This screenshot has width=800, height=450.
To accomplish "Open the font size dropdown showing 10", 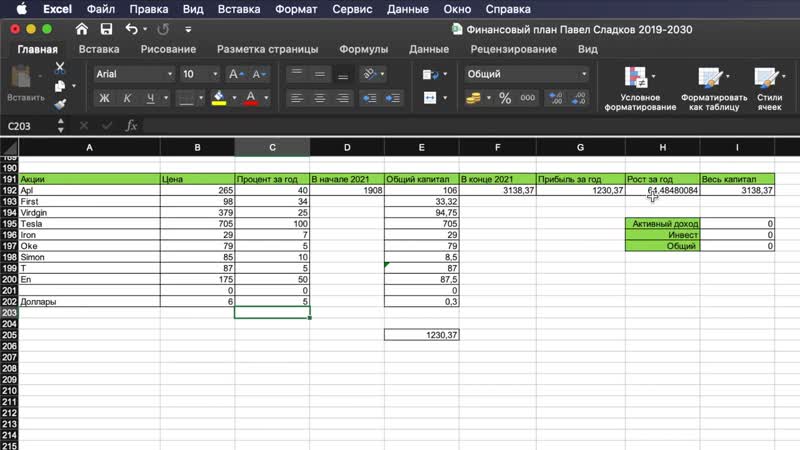I will pyautogui.click(x=199, y=74).
